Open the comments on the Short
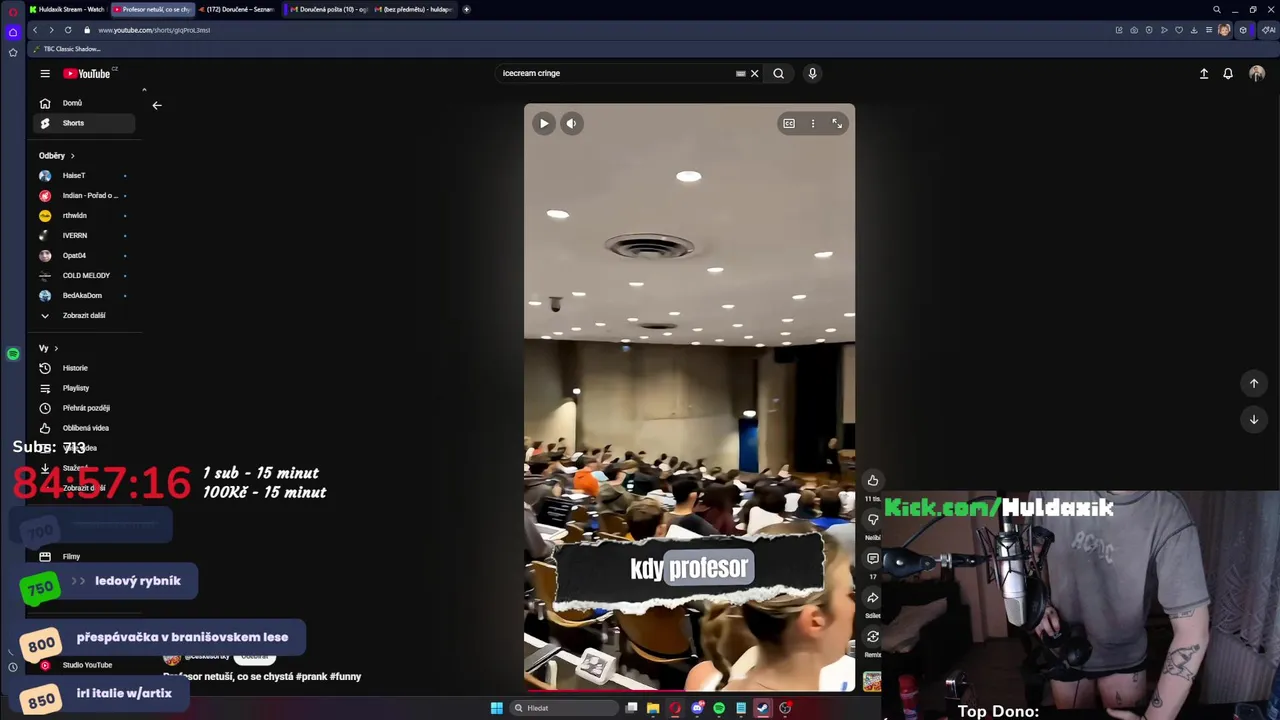 pos(873,559)
